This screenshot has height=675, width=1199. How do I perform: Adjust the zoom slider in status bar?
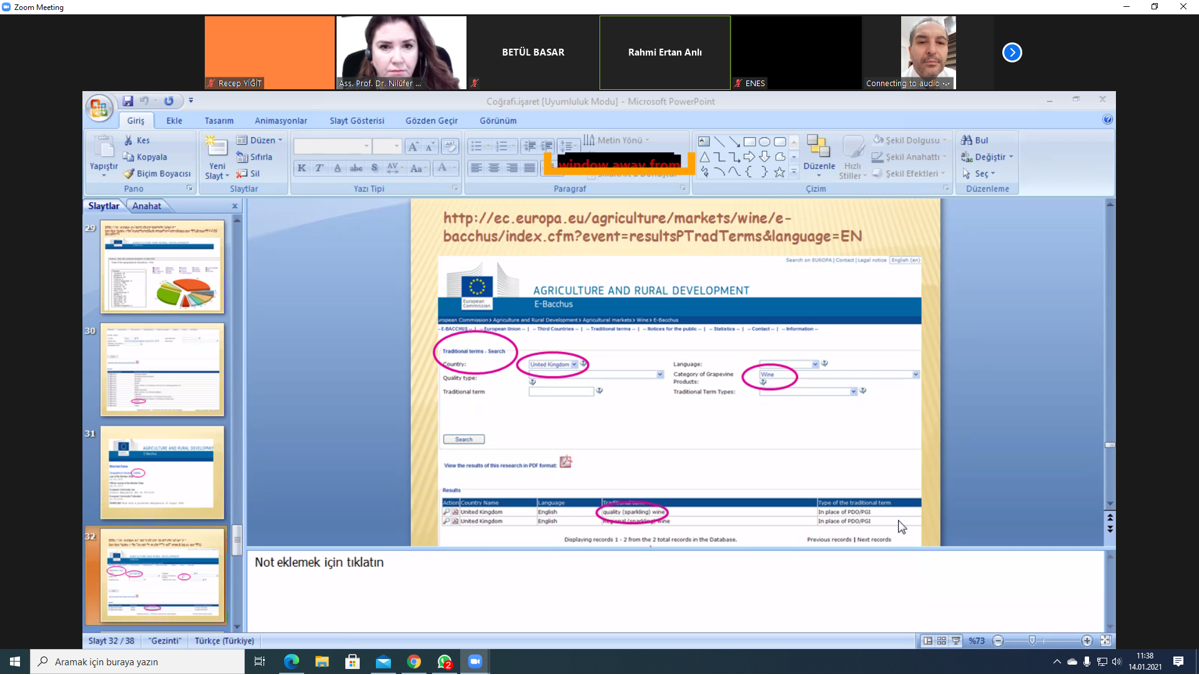pyautogui.click(x=1033, y=641)
